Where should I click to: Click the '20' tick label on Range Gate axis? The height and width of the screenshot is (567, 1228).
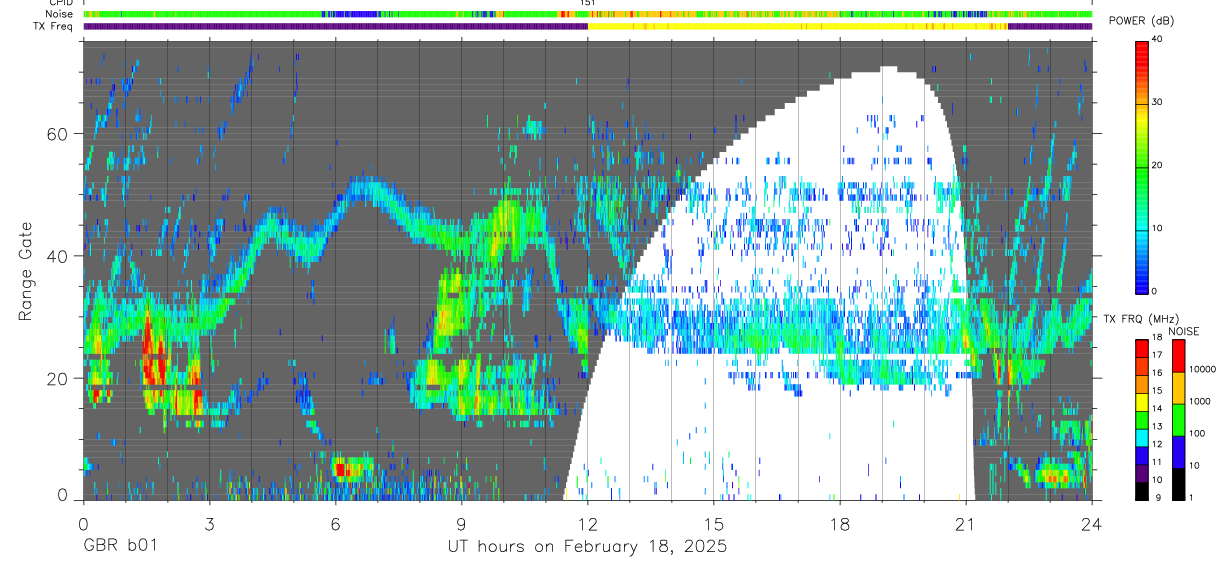coord(59,378)
